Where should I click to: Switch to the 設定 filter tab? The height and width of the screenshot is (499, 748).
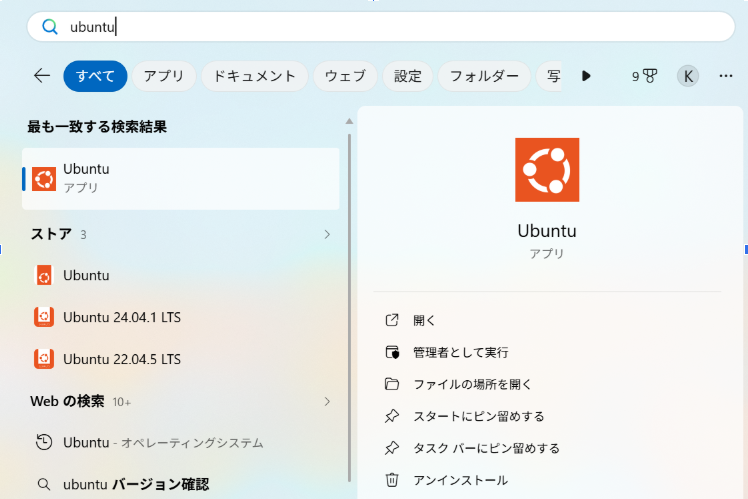408,76
